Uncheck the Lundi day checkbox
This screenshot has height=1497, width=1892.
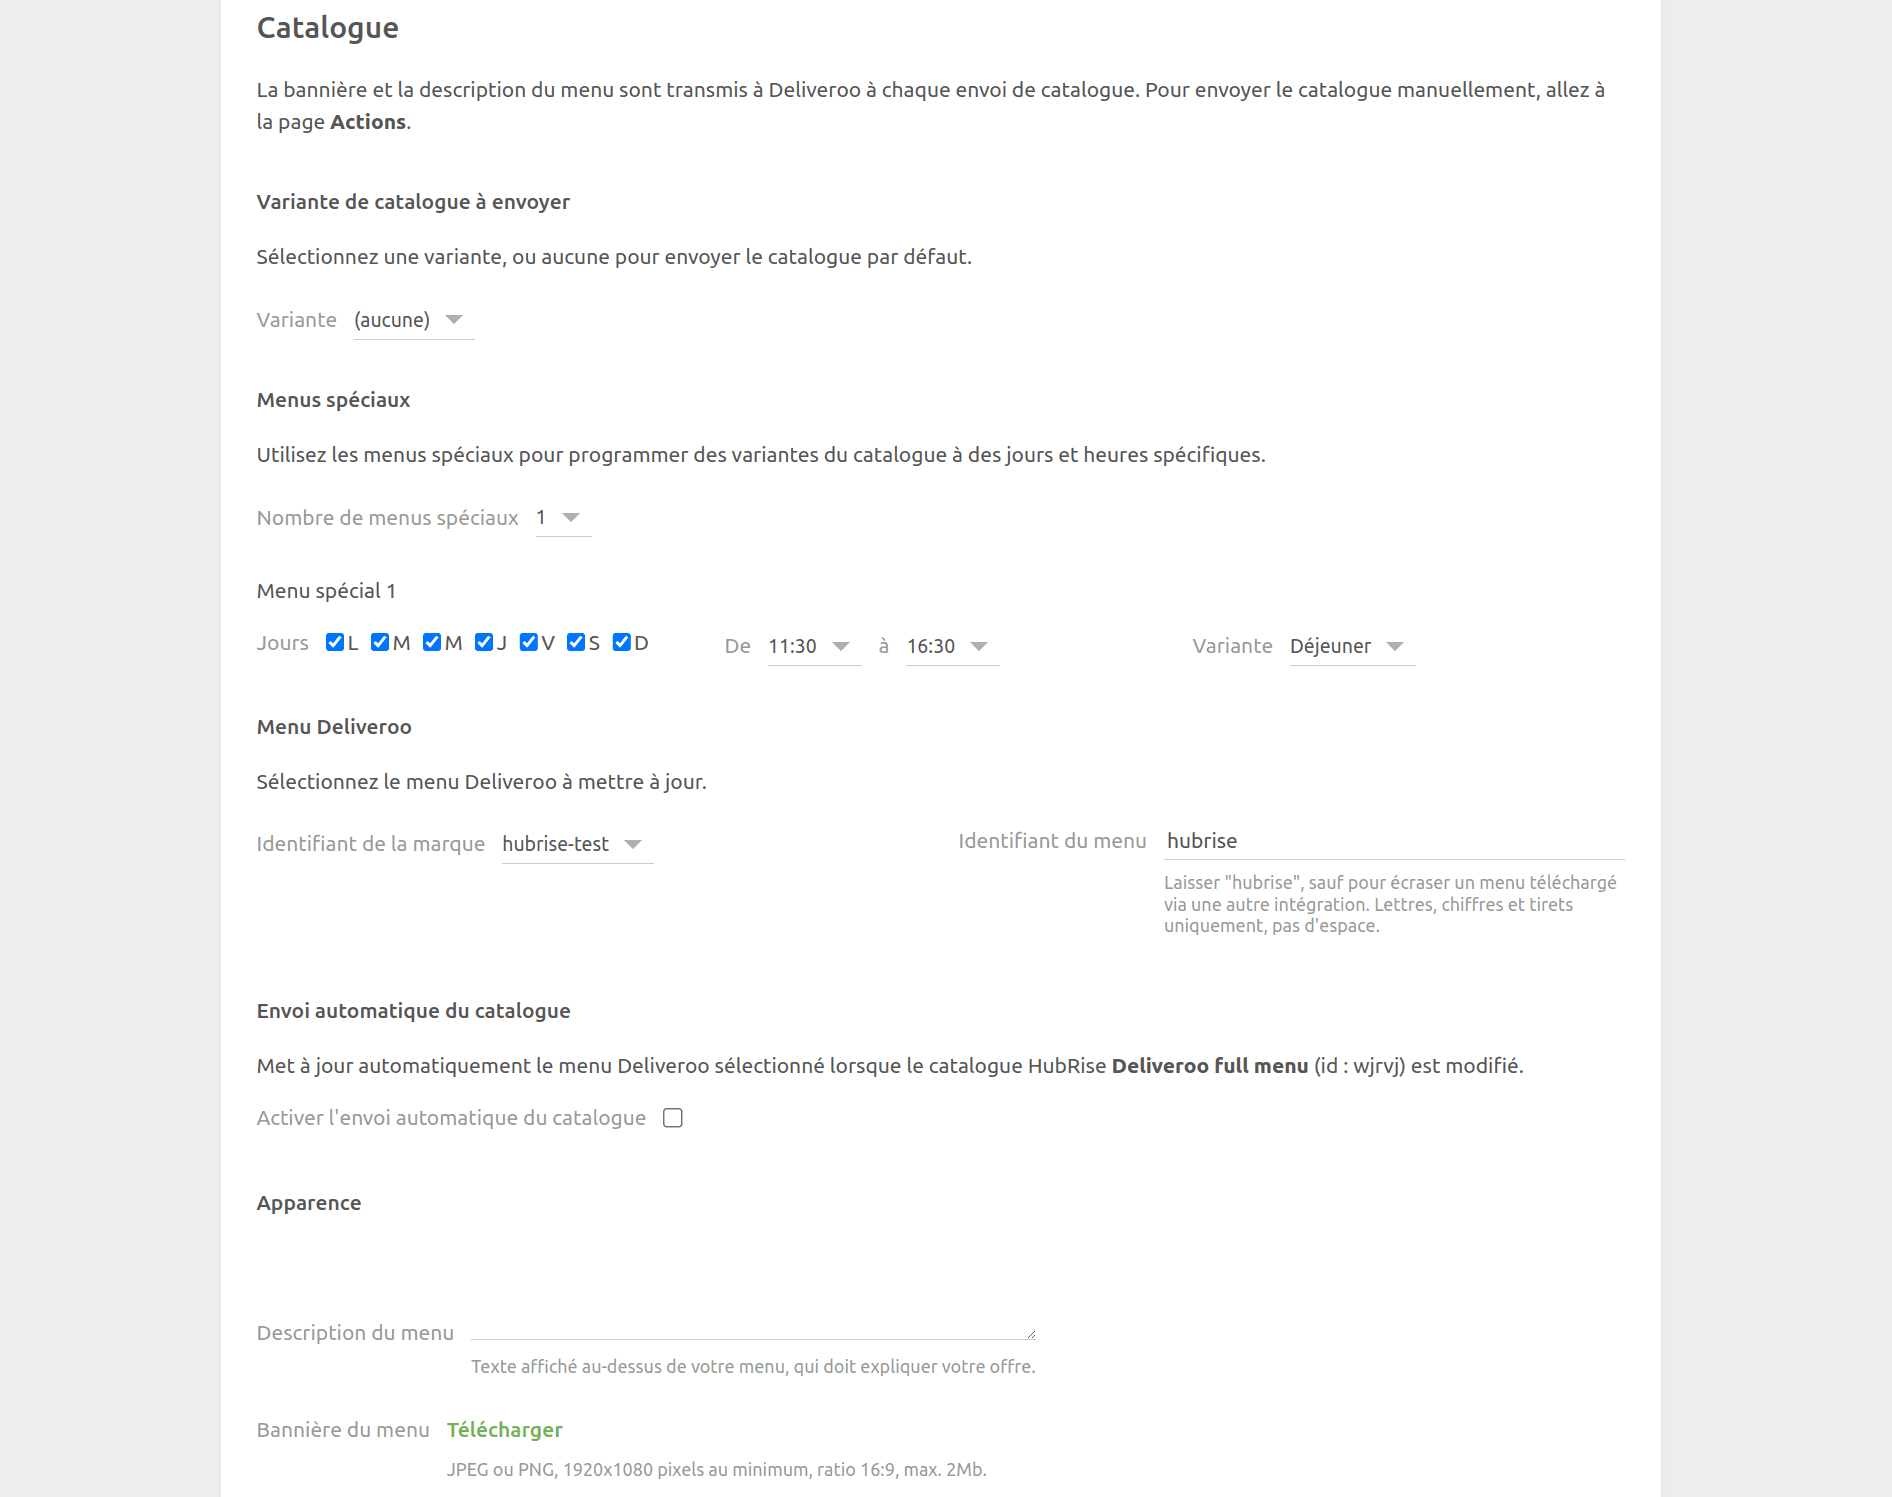(x=334, y=642)
